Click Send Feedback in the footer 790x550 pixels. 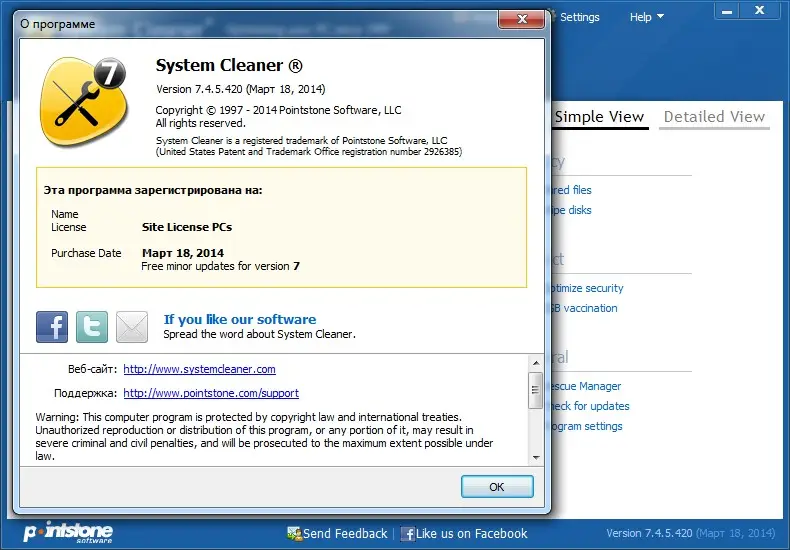pos(345,534)
